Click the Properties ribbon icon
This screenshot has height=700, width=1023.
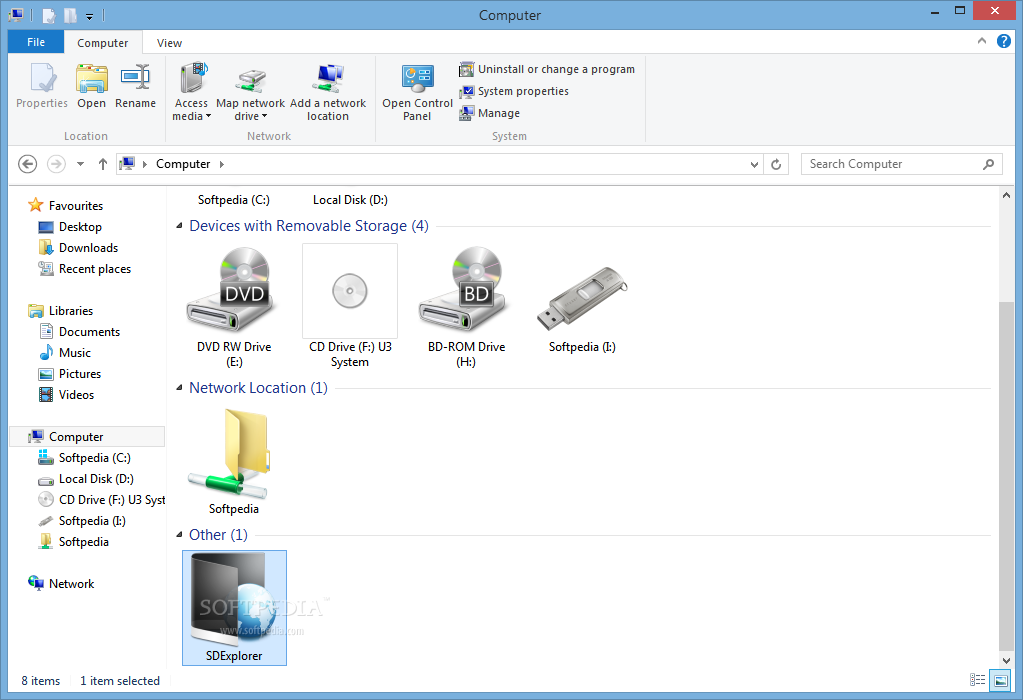[42, 86]
